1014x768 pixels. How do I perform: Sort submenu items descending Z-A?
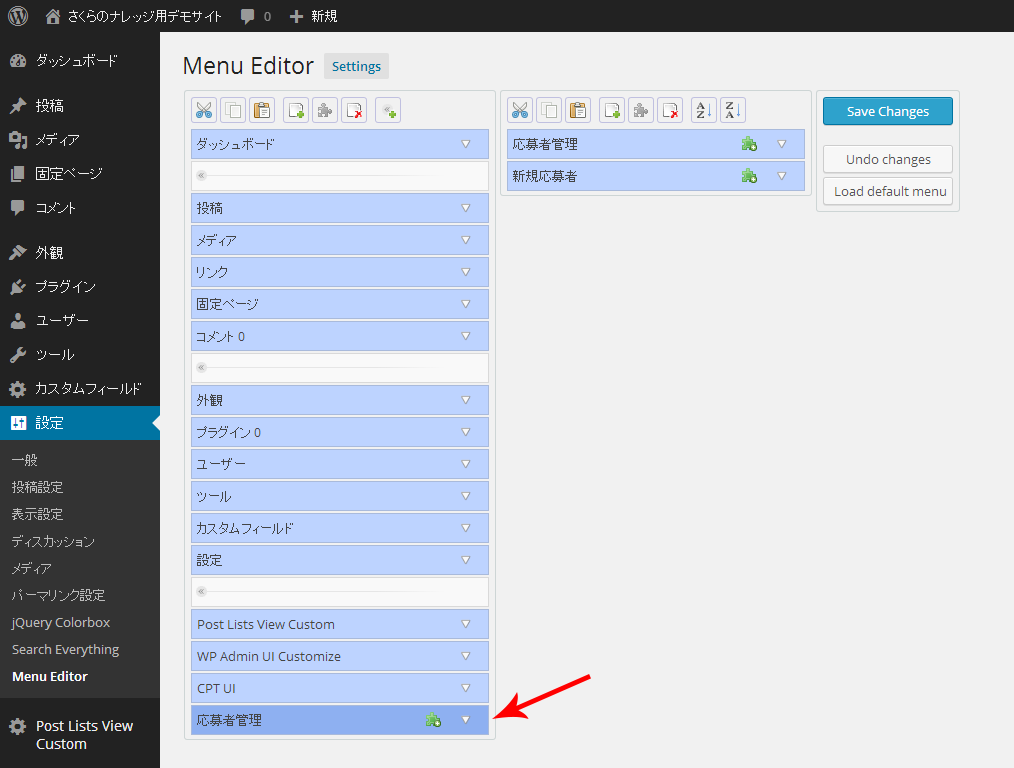click(x=733, y=111)
